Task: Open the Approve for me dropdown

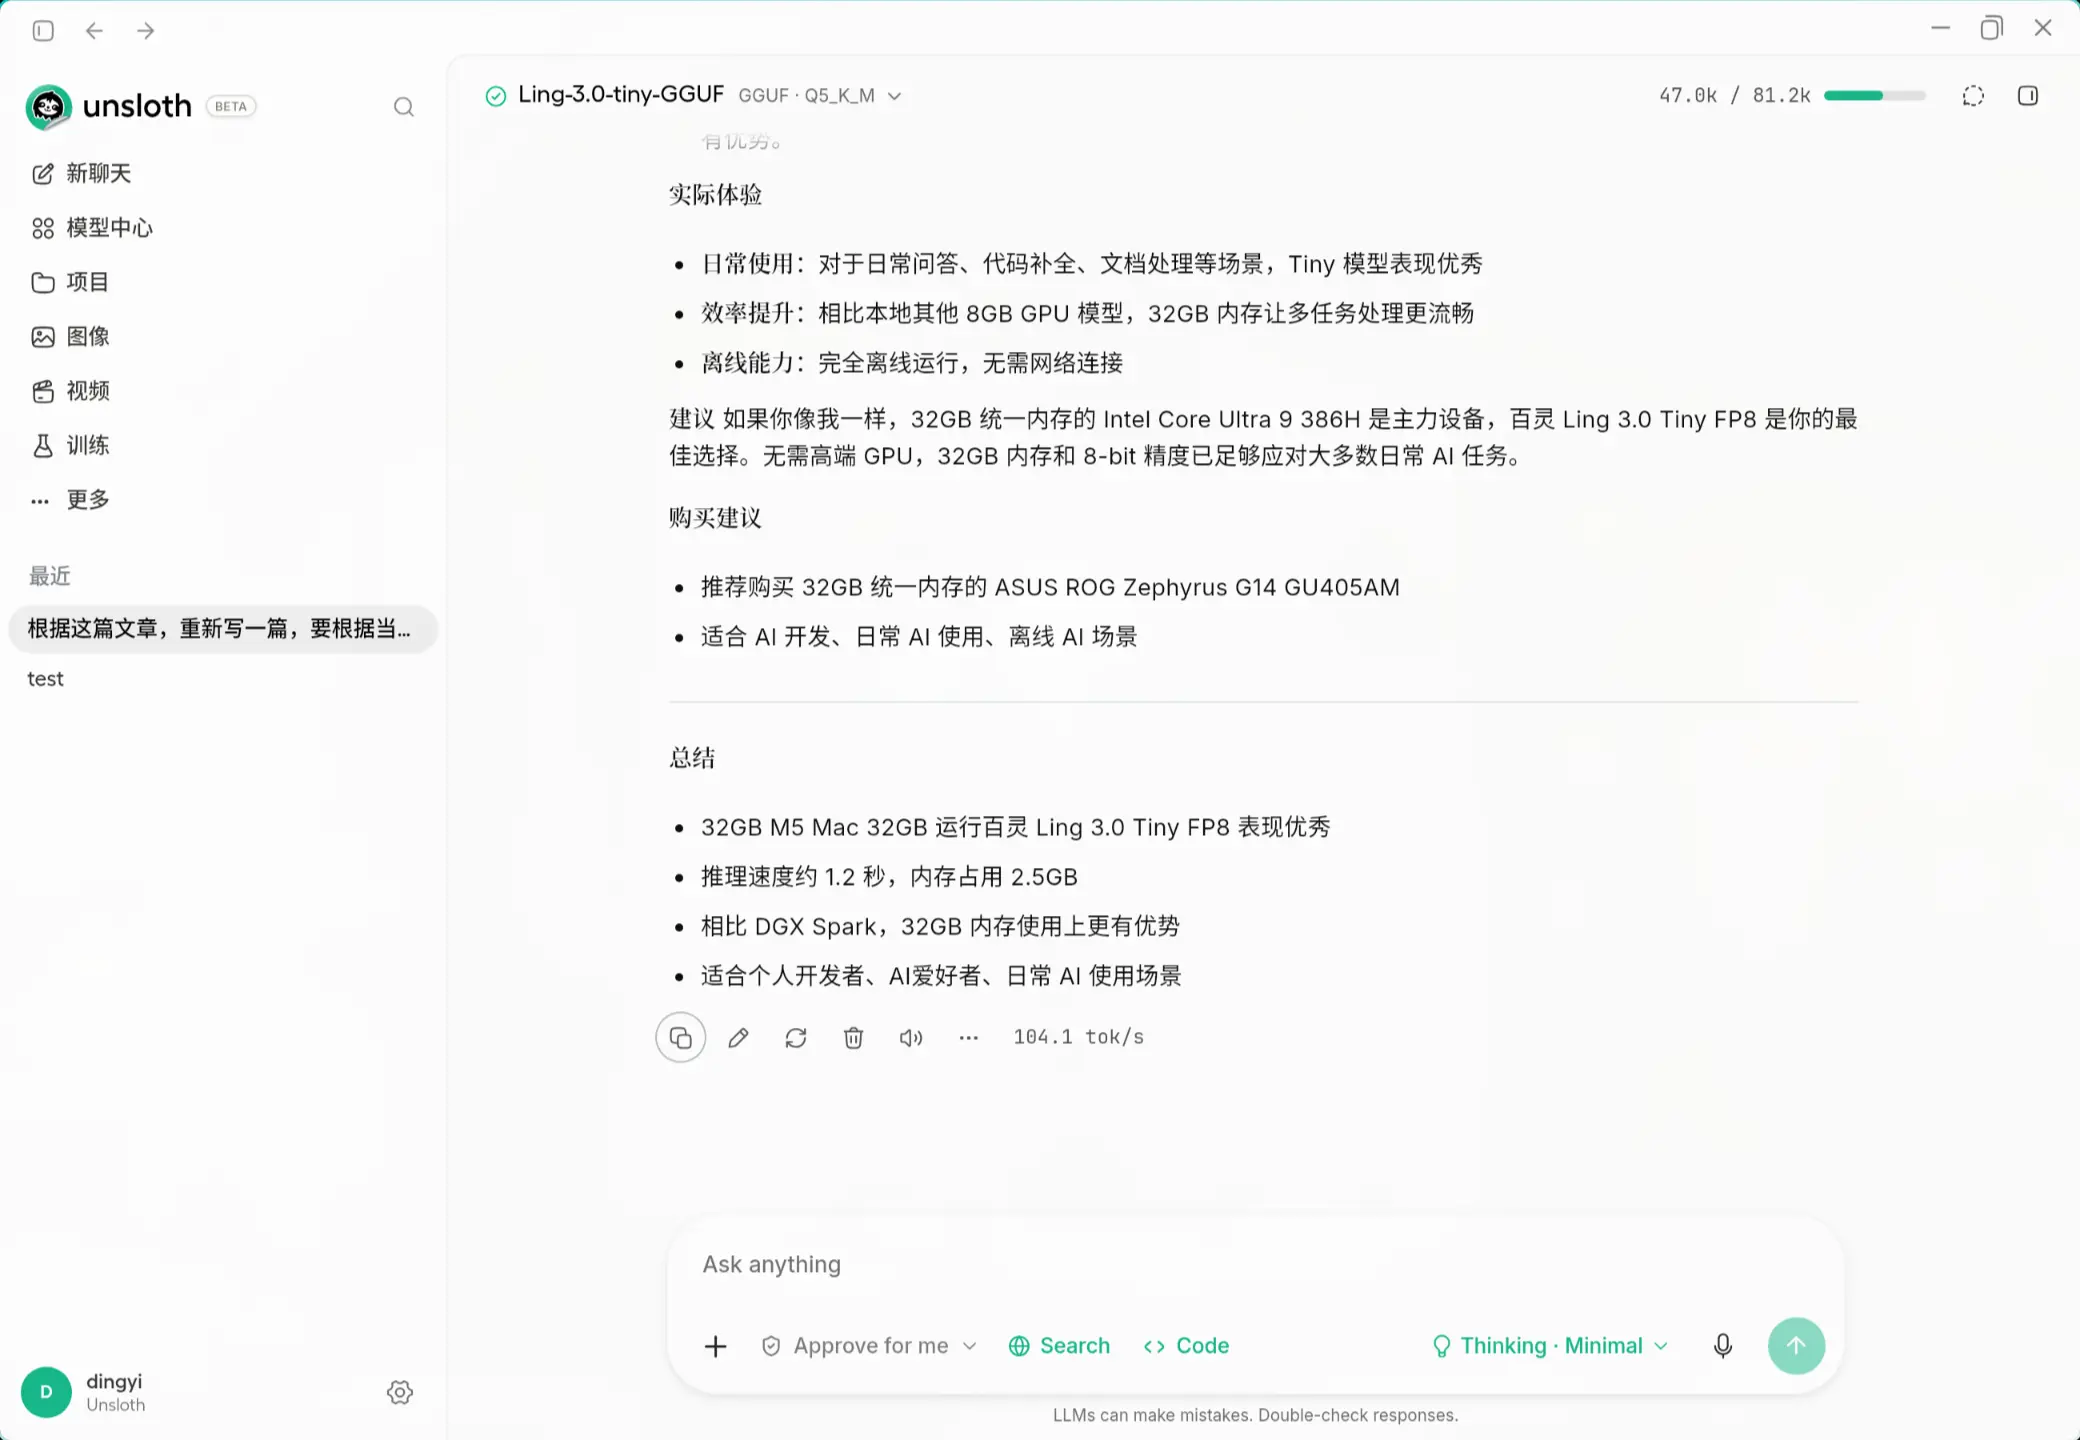Action: [869, 1346]
